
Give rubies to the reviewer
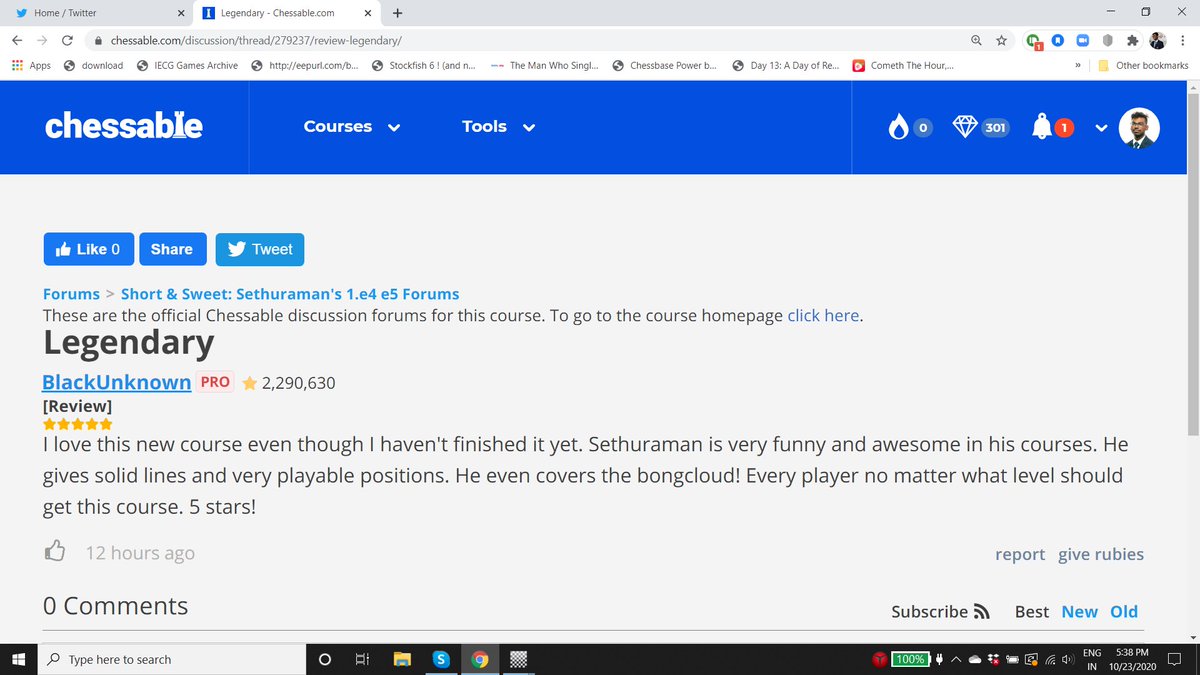click(x=1101, y=554)
